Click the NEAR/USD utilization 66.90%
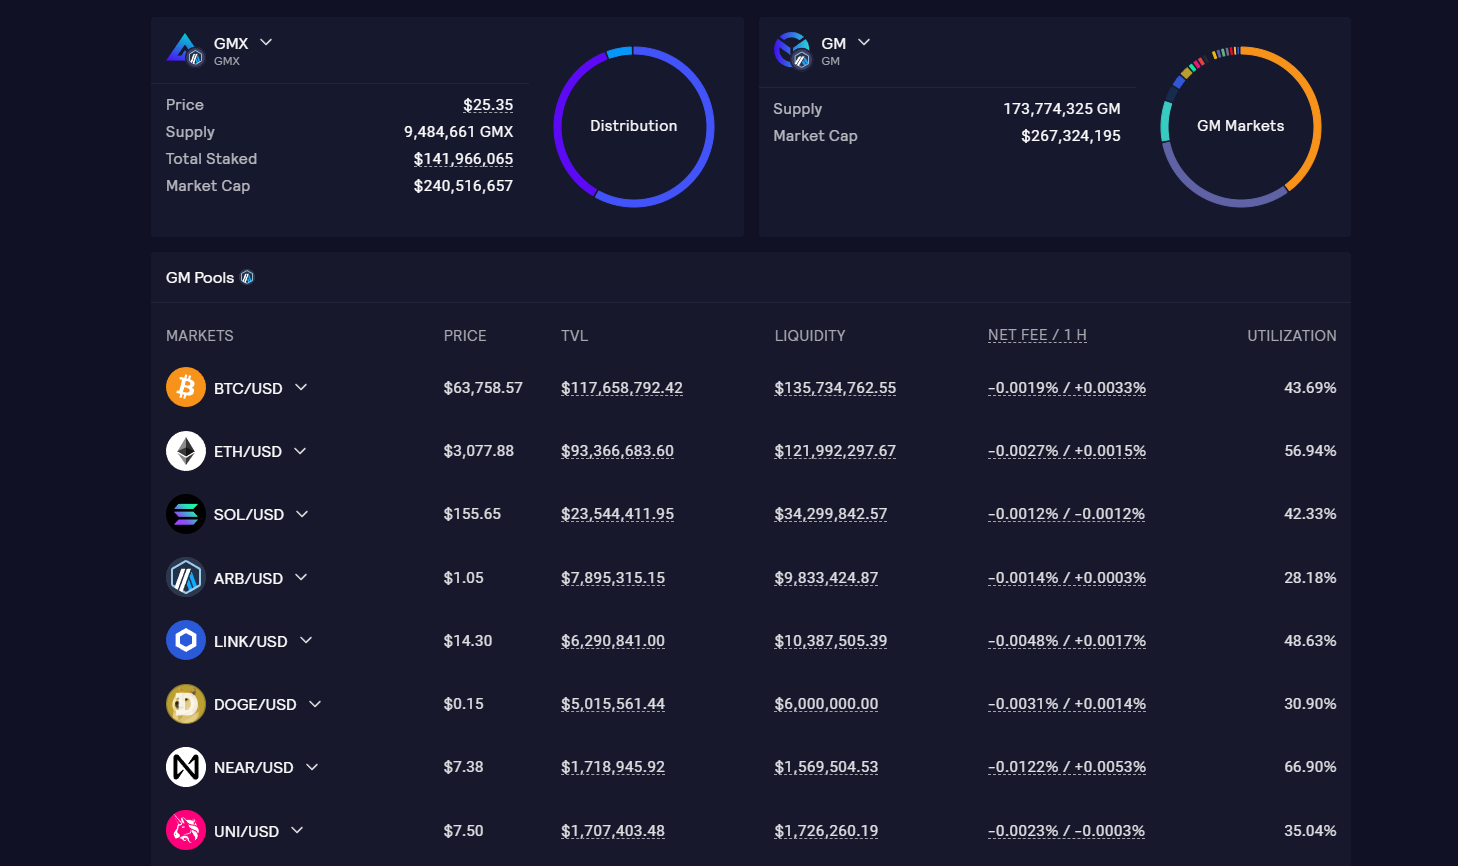 click(x=1310, y=767)
